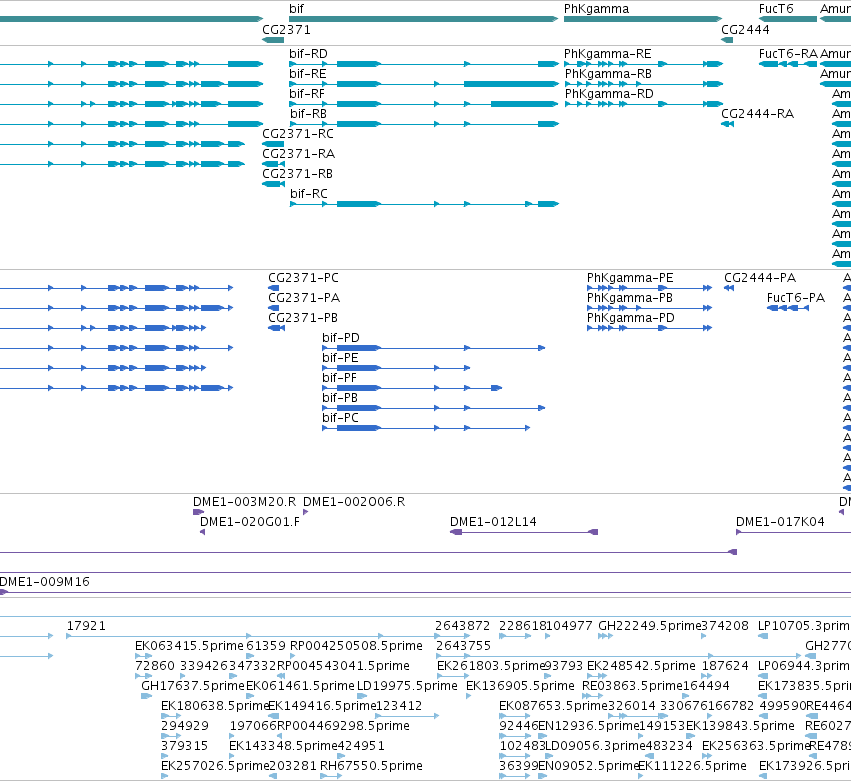The width and height of the screenshot is (851, 781).
Task: Select protein FucT6-PA
Action: (x=788, y=308)
